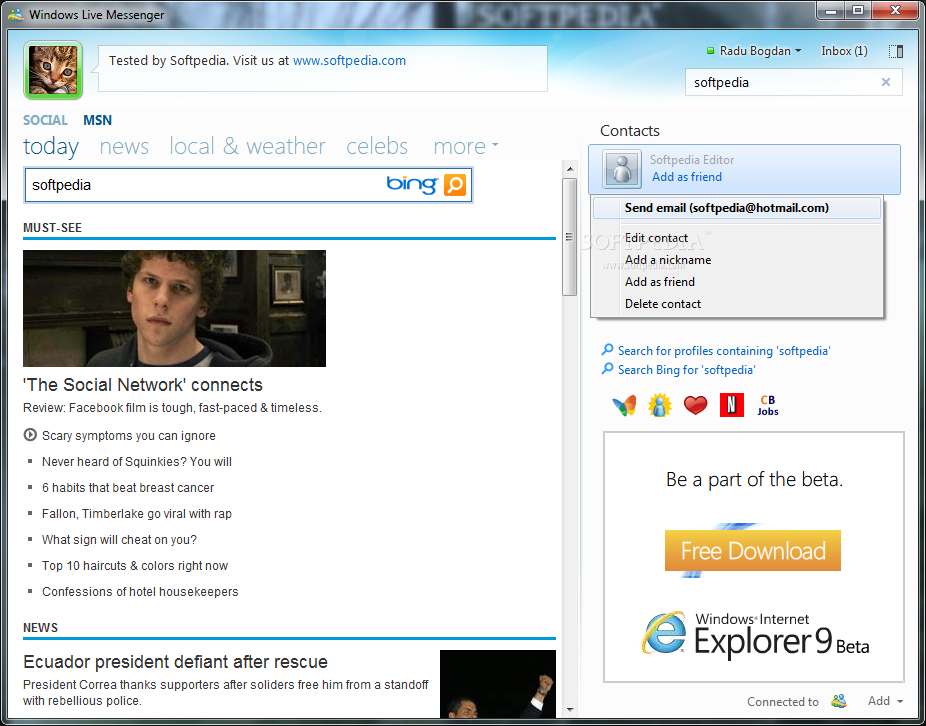Clear the contact search box with X
Screen dimensions: 926x726
[885, 82]
